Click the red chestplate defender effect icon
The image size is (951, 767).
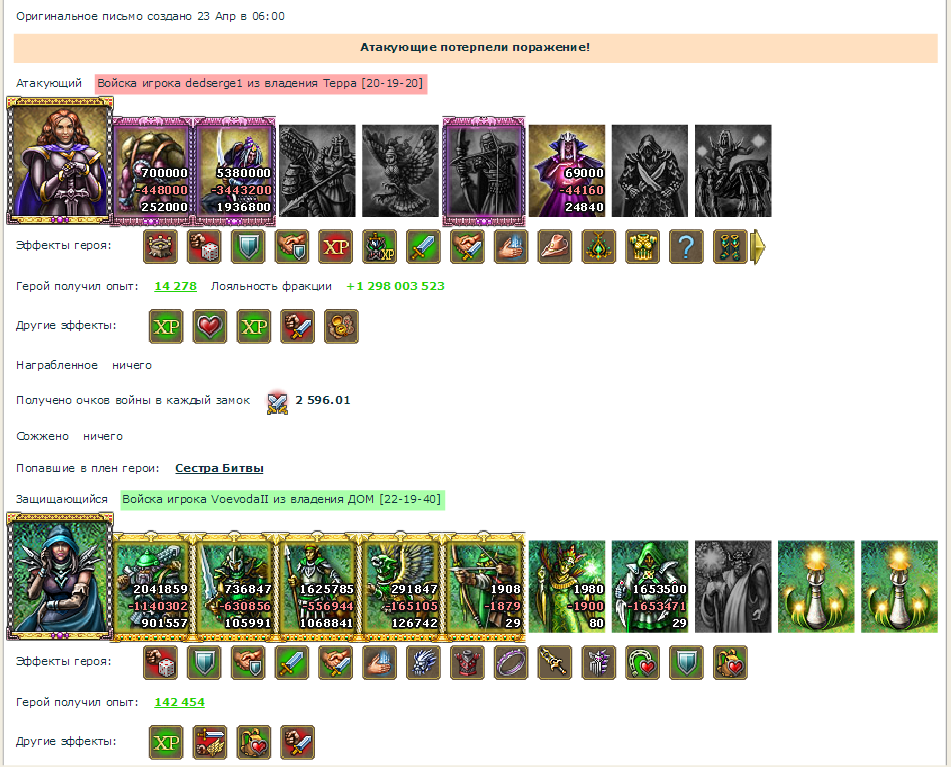[467, 663]
